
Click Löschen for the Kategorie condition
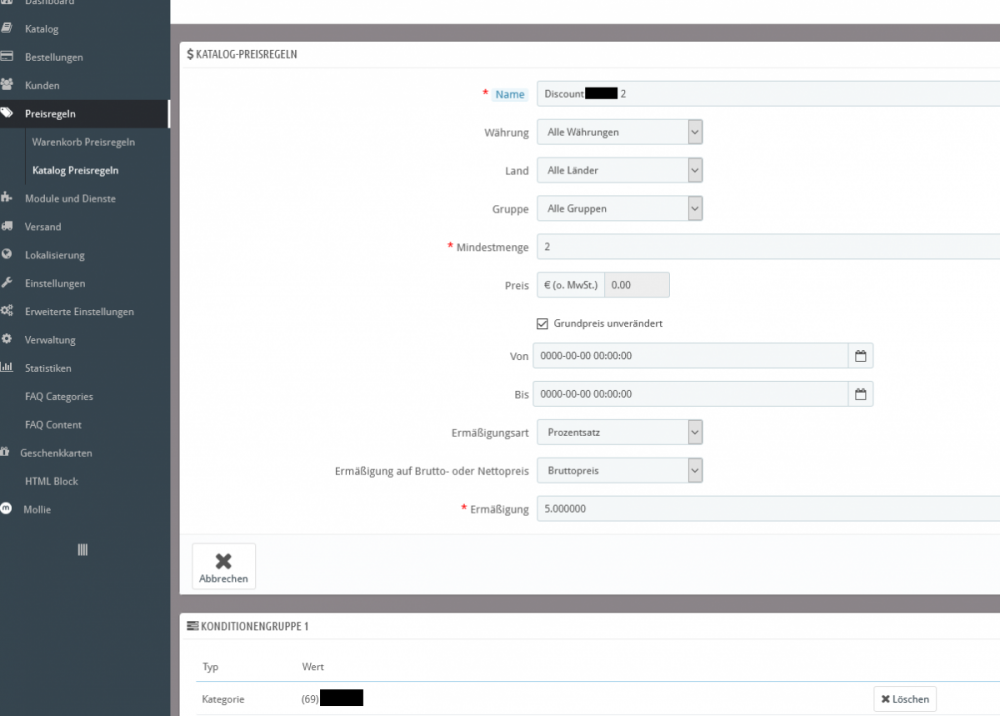click(905, 699)
